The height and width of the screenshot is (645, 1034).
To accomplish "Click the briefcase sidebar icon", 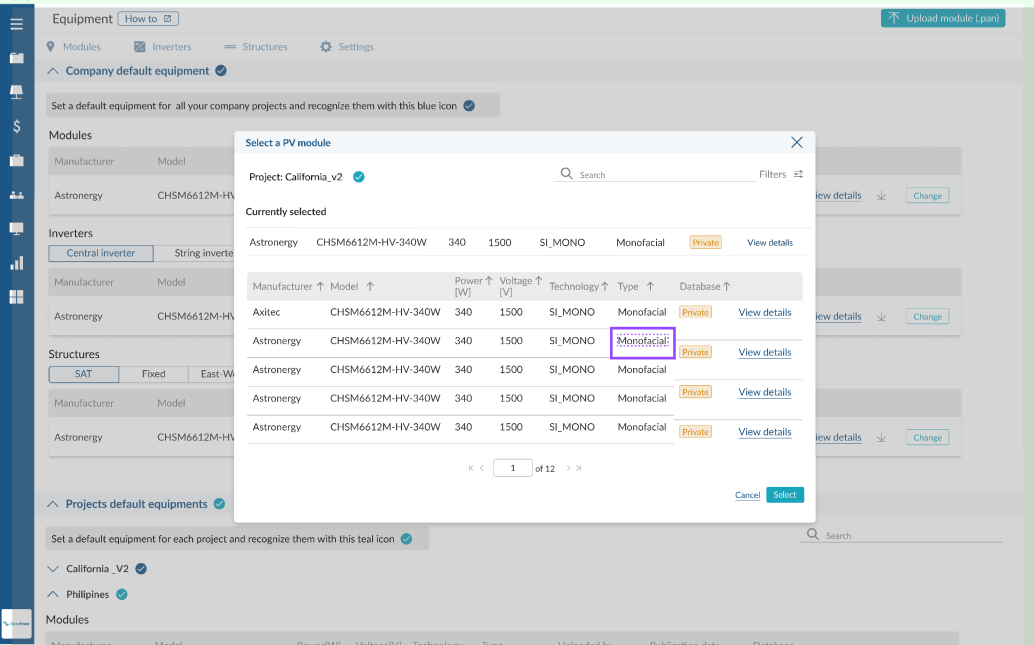I will (x=16, y=160).
